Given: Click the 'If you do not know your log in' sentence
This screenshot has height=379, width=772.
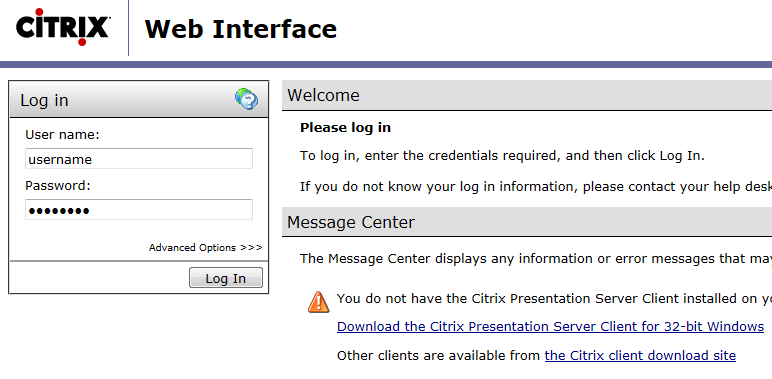Looking at the screenshot, I should (x=536, y=187).
